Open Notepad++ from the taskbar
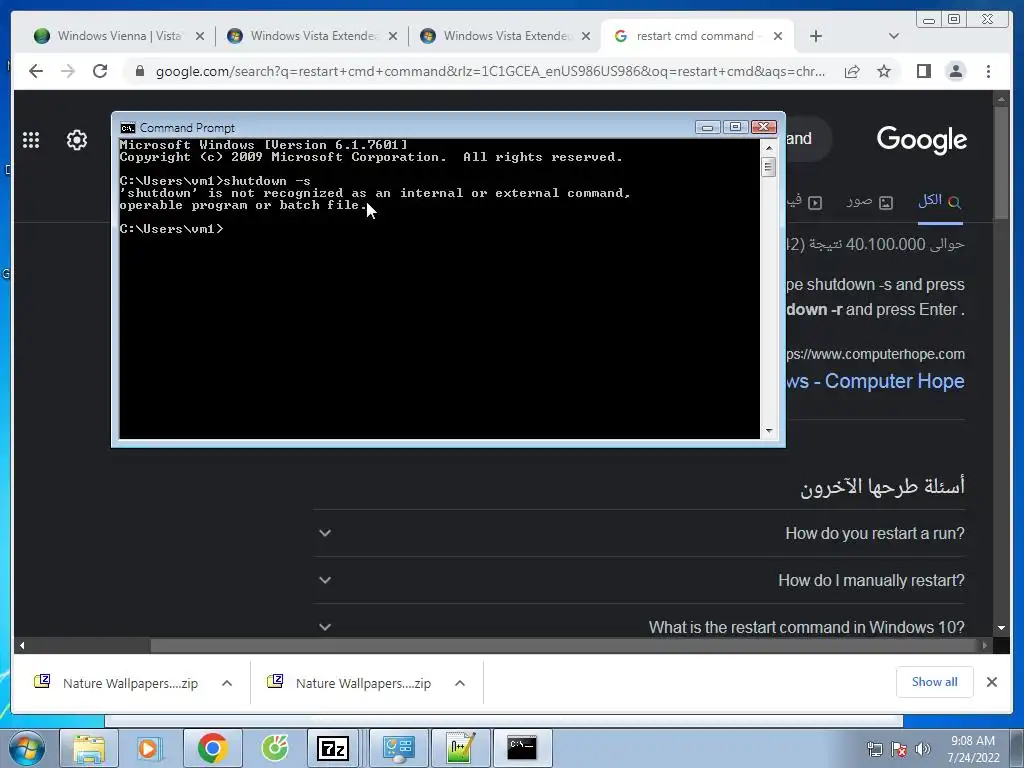This screenshot has width=1024, height=768. pos(460,748)
